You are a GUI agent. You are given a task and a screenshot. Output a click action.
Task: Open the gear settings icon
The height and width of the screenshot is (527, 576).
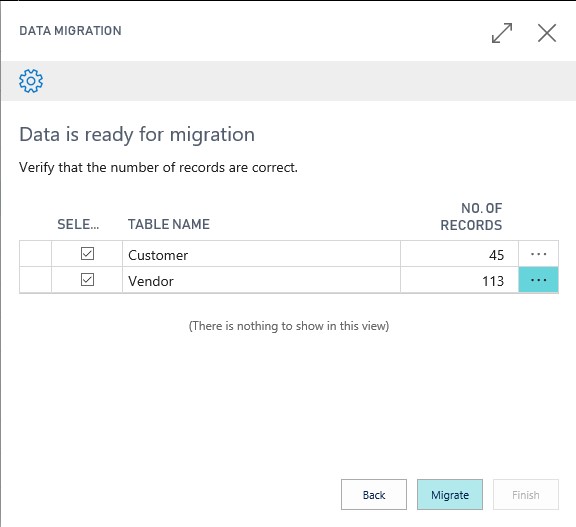coord(31,81)
